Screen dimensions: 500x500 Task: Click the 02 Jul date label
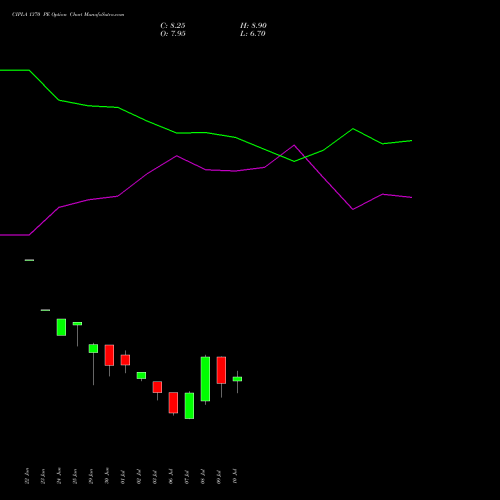tap(139, 477)
